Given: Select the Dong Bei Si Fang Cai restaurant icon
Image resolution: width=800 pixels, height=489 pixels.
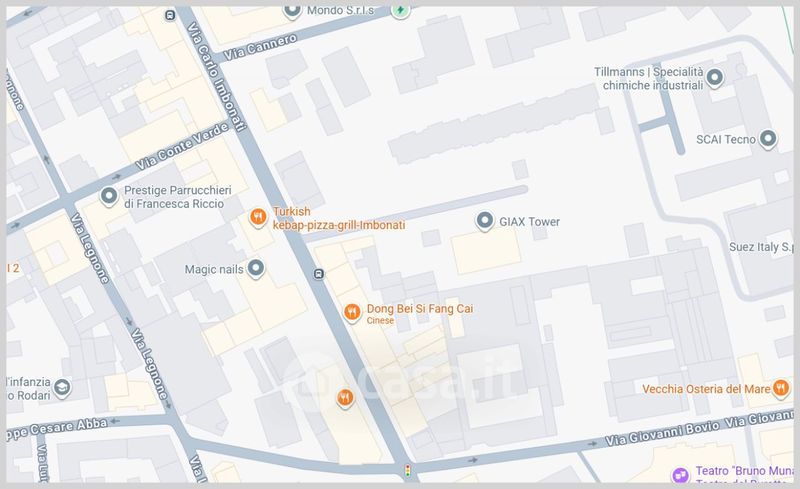Looking at the screenshot, I should point(352,311).
